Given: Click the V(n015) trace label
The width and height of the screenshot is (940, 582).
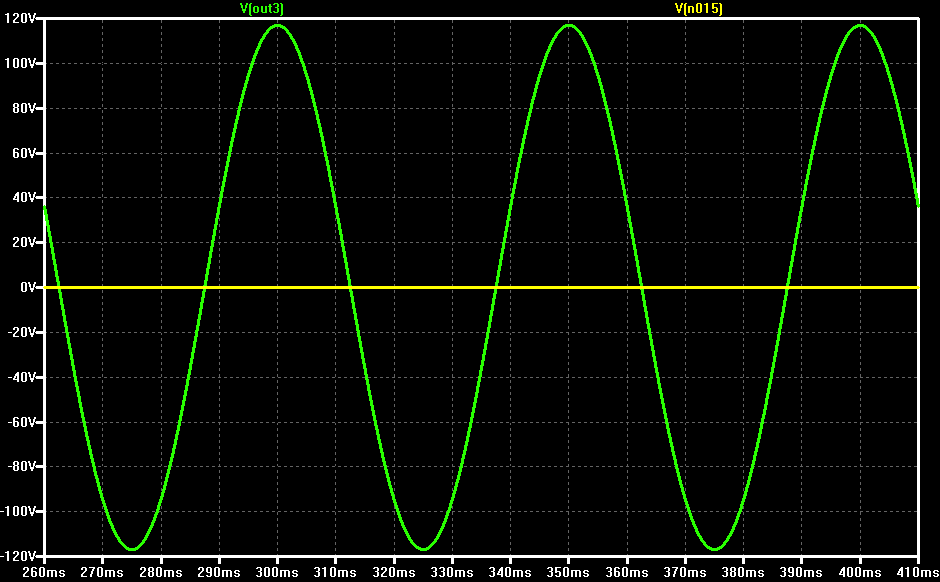Looking at the screenshot, I should pyautogui.click(x=698, y=8).
